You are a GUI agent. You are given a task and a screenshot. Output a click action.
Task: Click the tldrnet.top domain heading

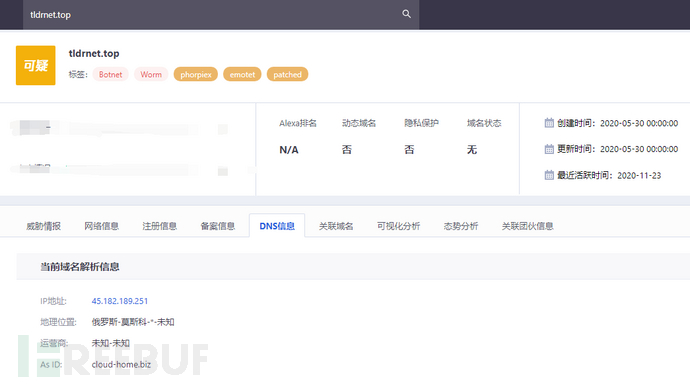94,53
